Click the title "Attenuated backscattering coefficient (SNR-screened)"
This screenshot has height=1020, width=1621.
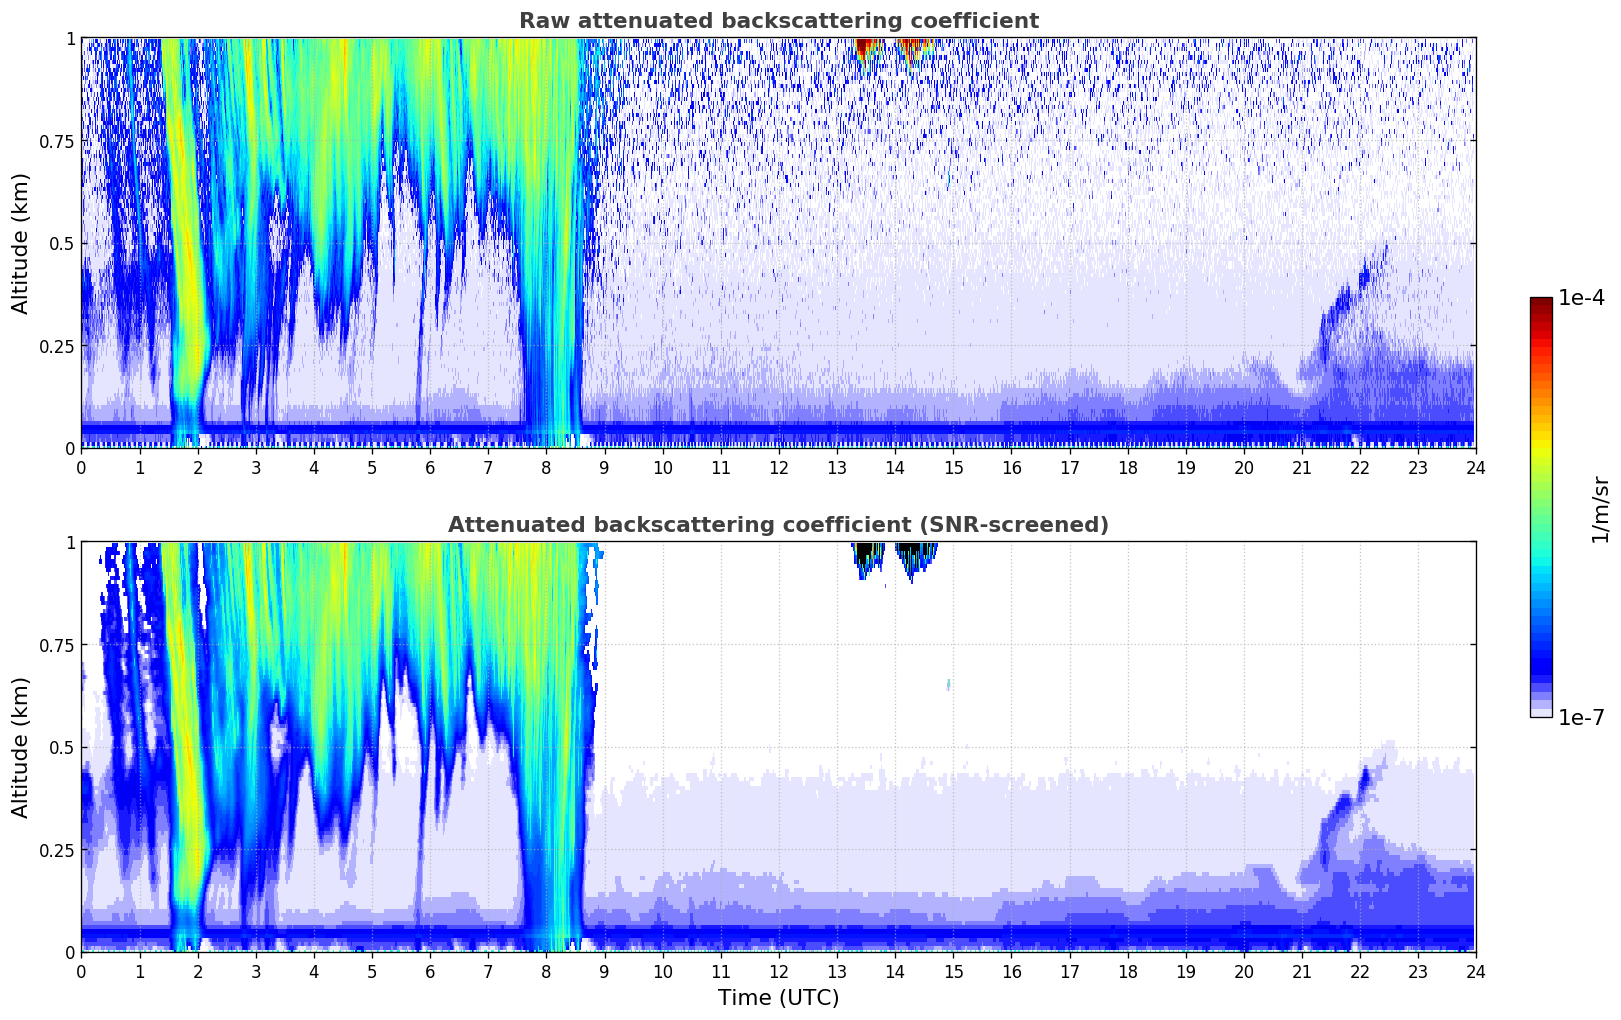point(778,525)
